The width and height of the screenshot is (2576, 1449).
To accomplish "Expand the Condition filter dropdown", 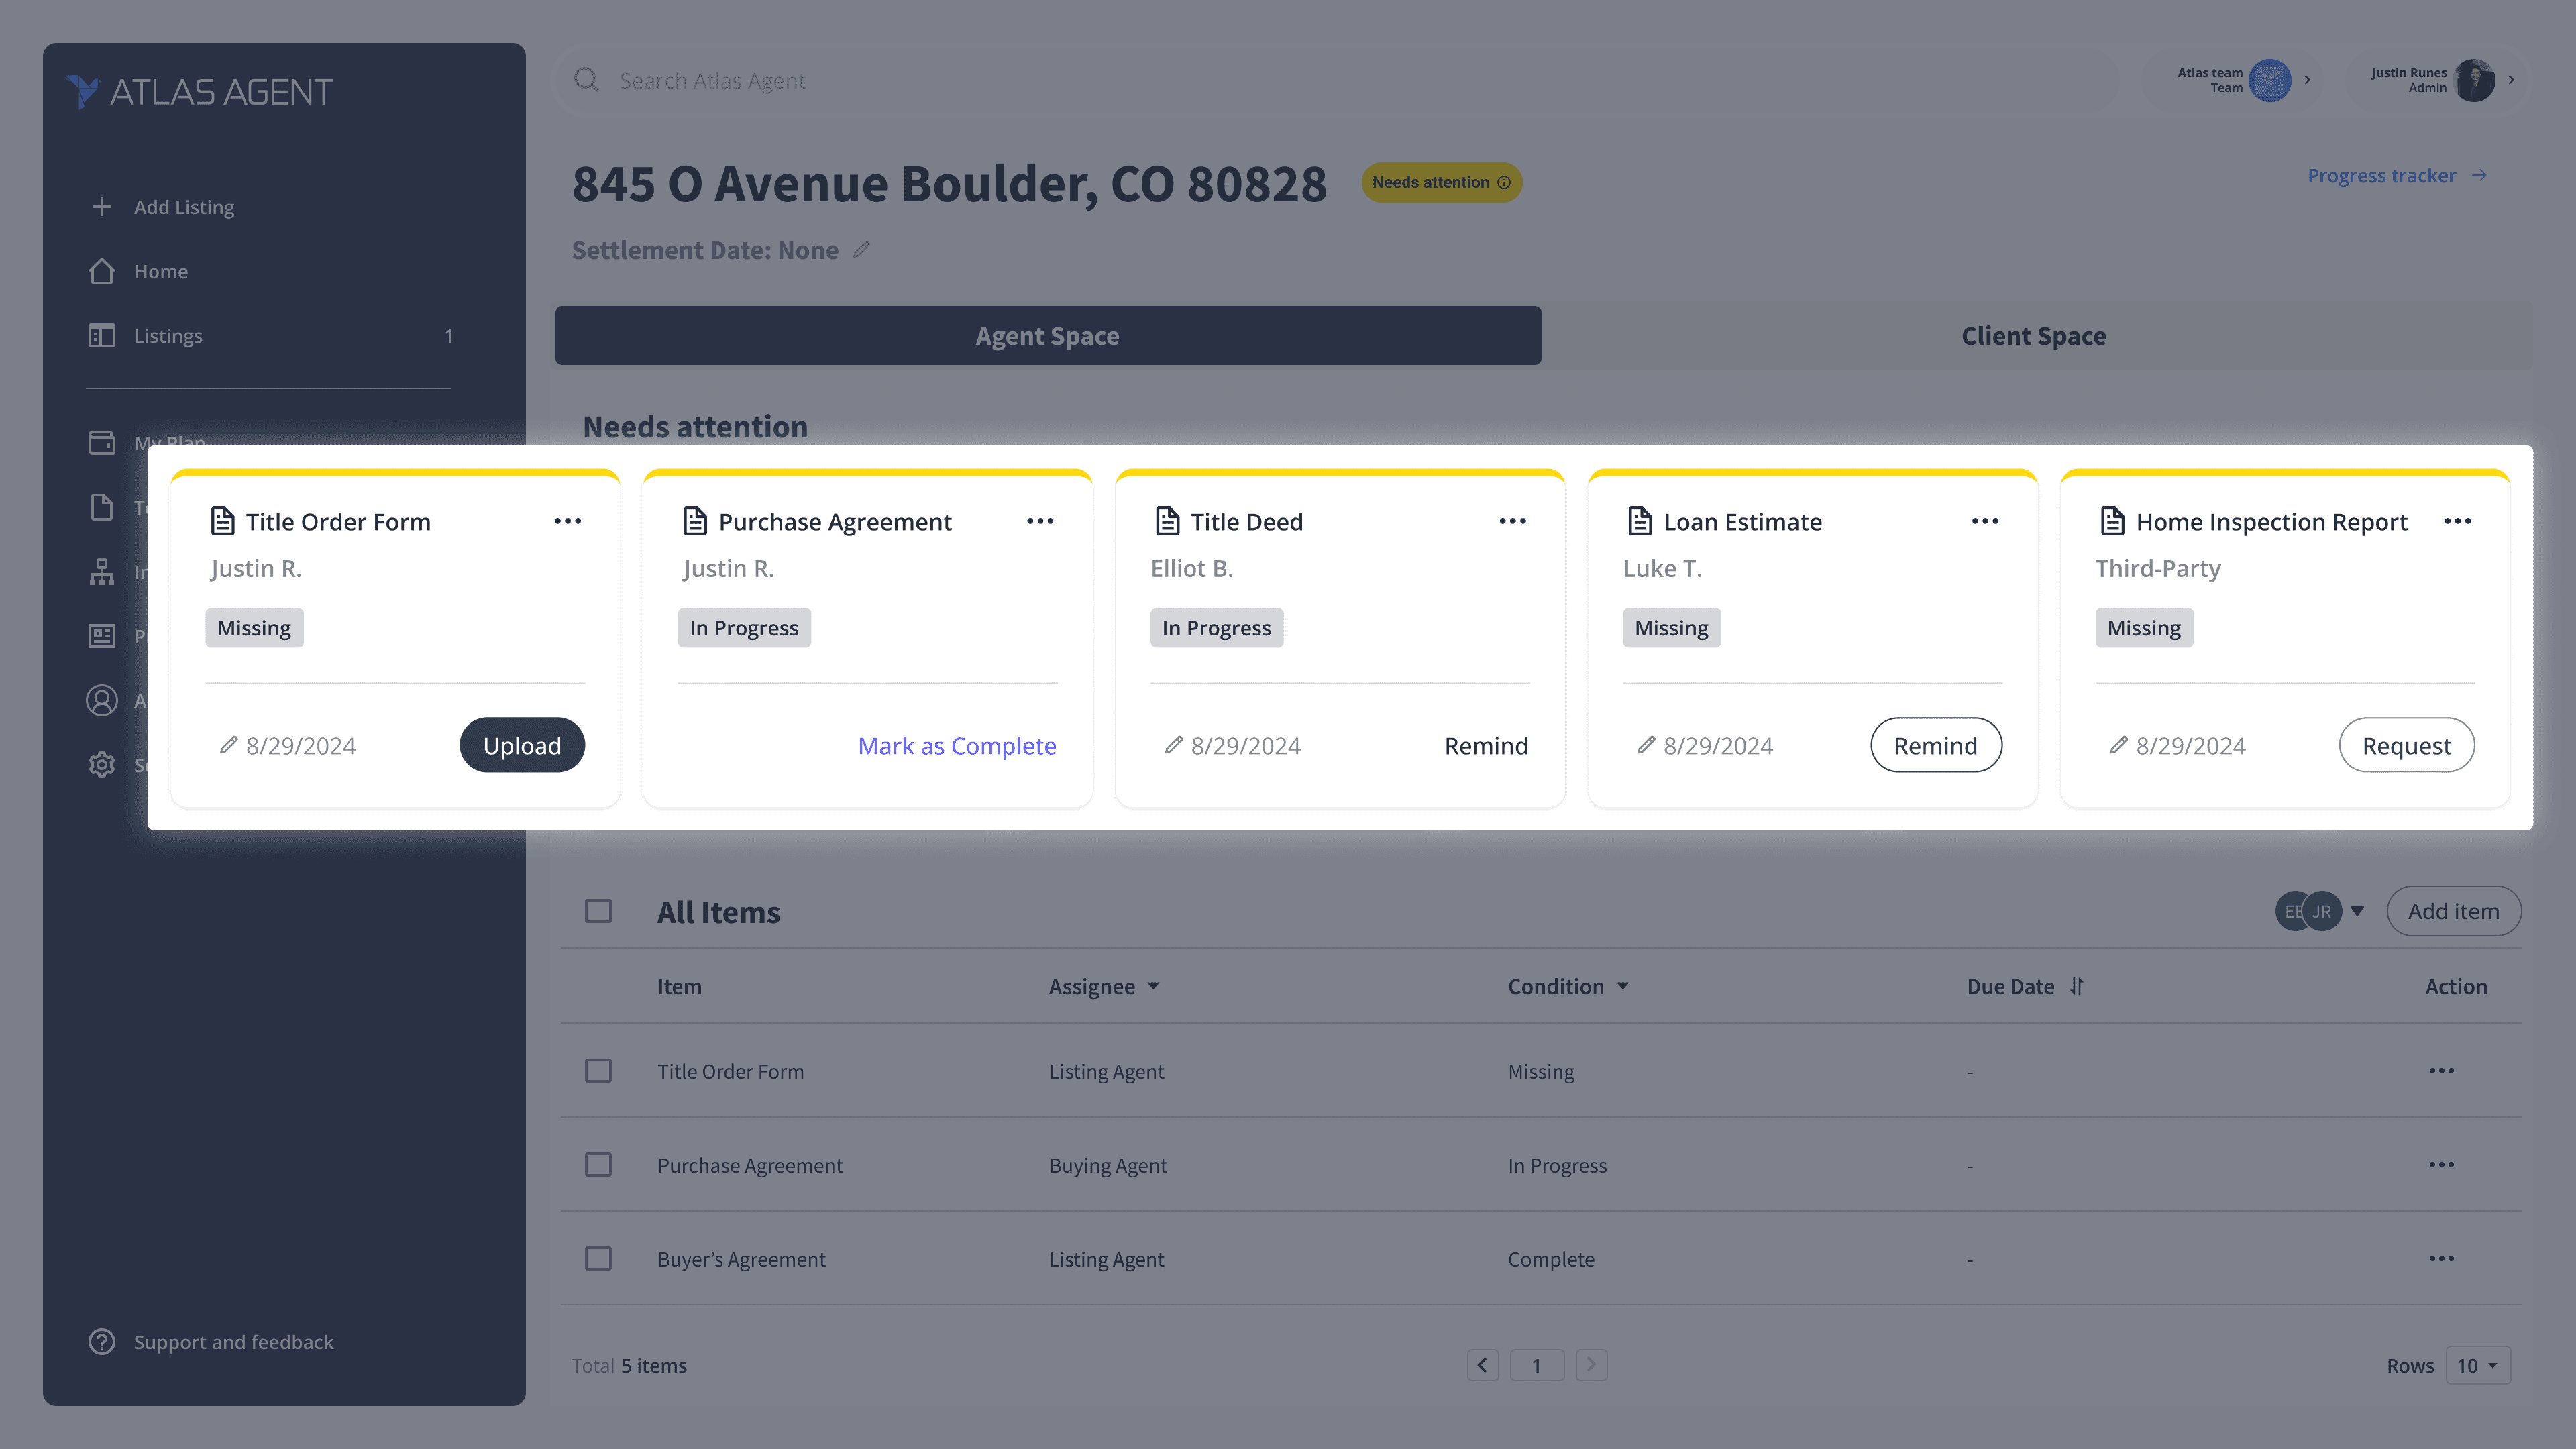I will click(1622, 987).
